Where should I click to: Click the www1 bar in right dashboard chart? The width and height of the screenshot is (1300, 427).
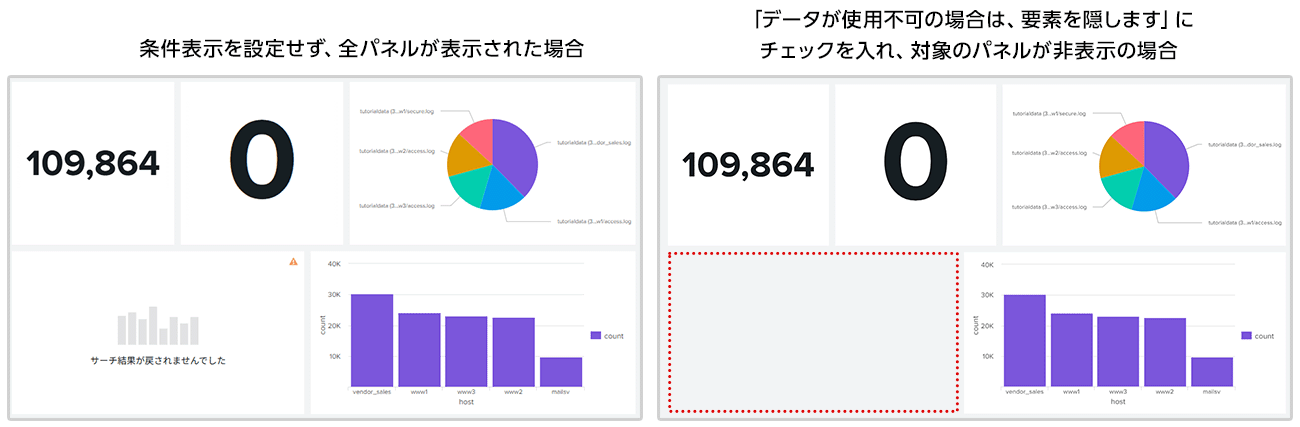click(x=1071, y=350)
